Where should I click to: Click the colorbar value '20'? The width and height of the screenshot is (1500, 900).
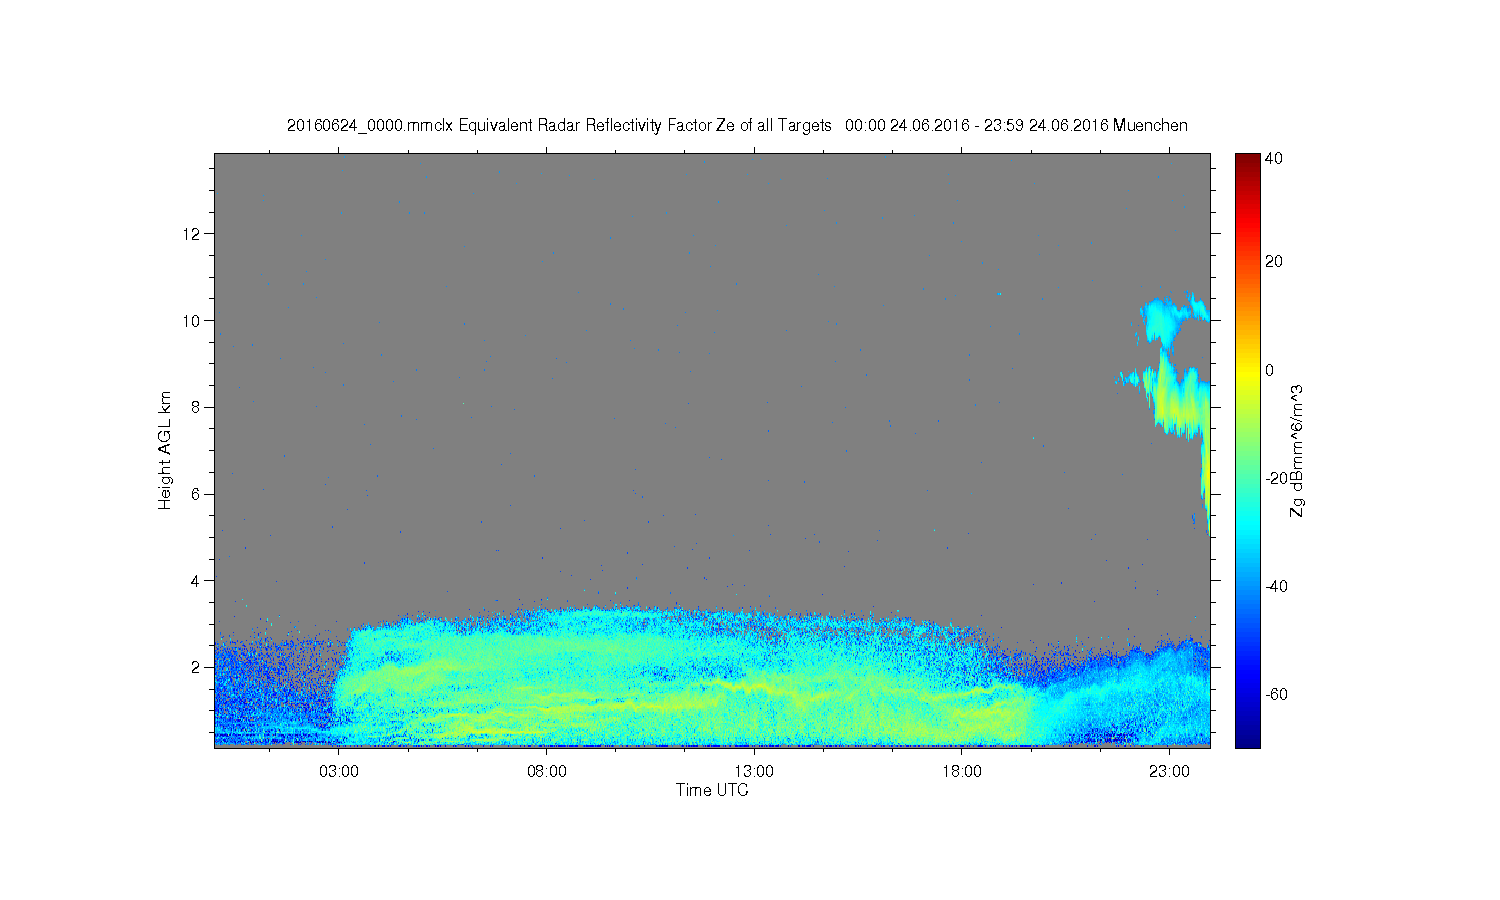coord(1274,262)
